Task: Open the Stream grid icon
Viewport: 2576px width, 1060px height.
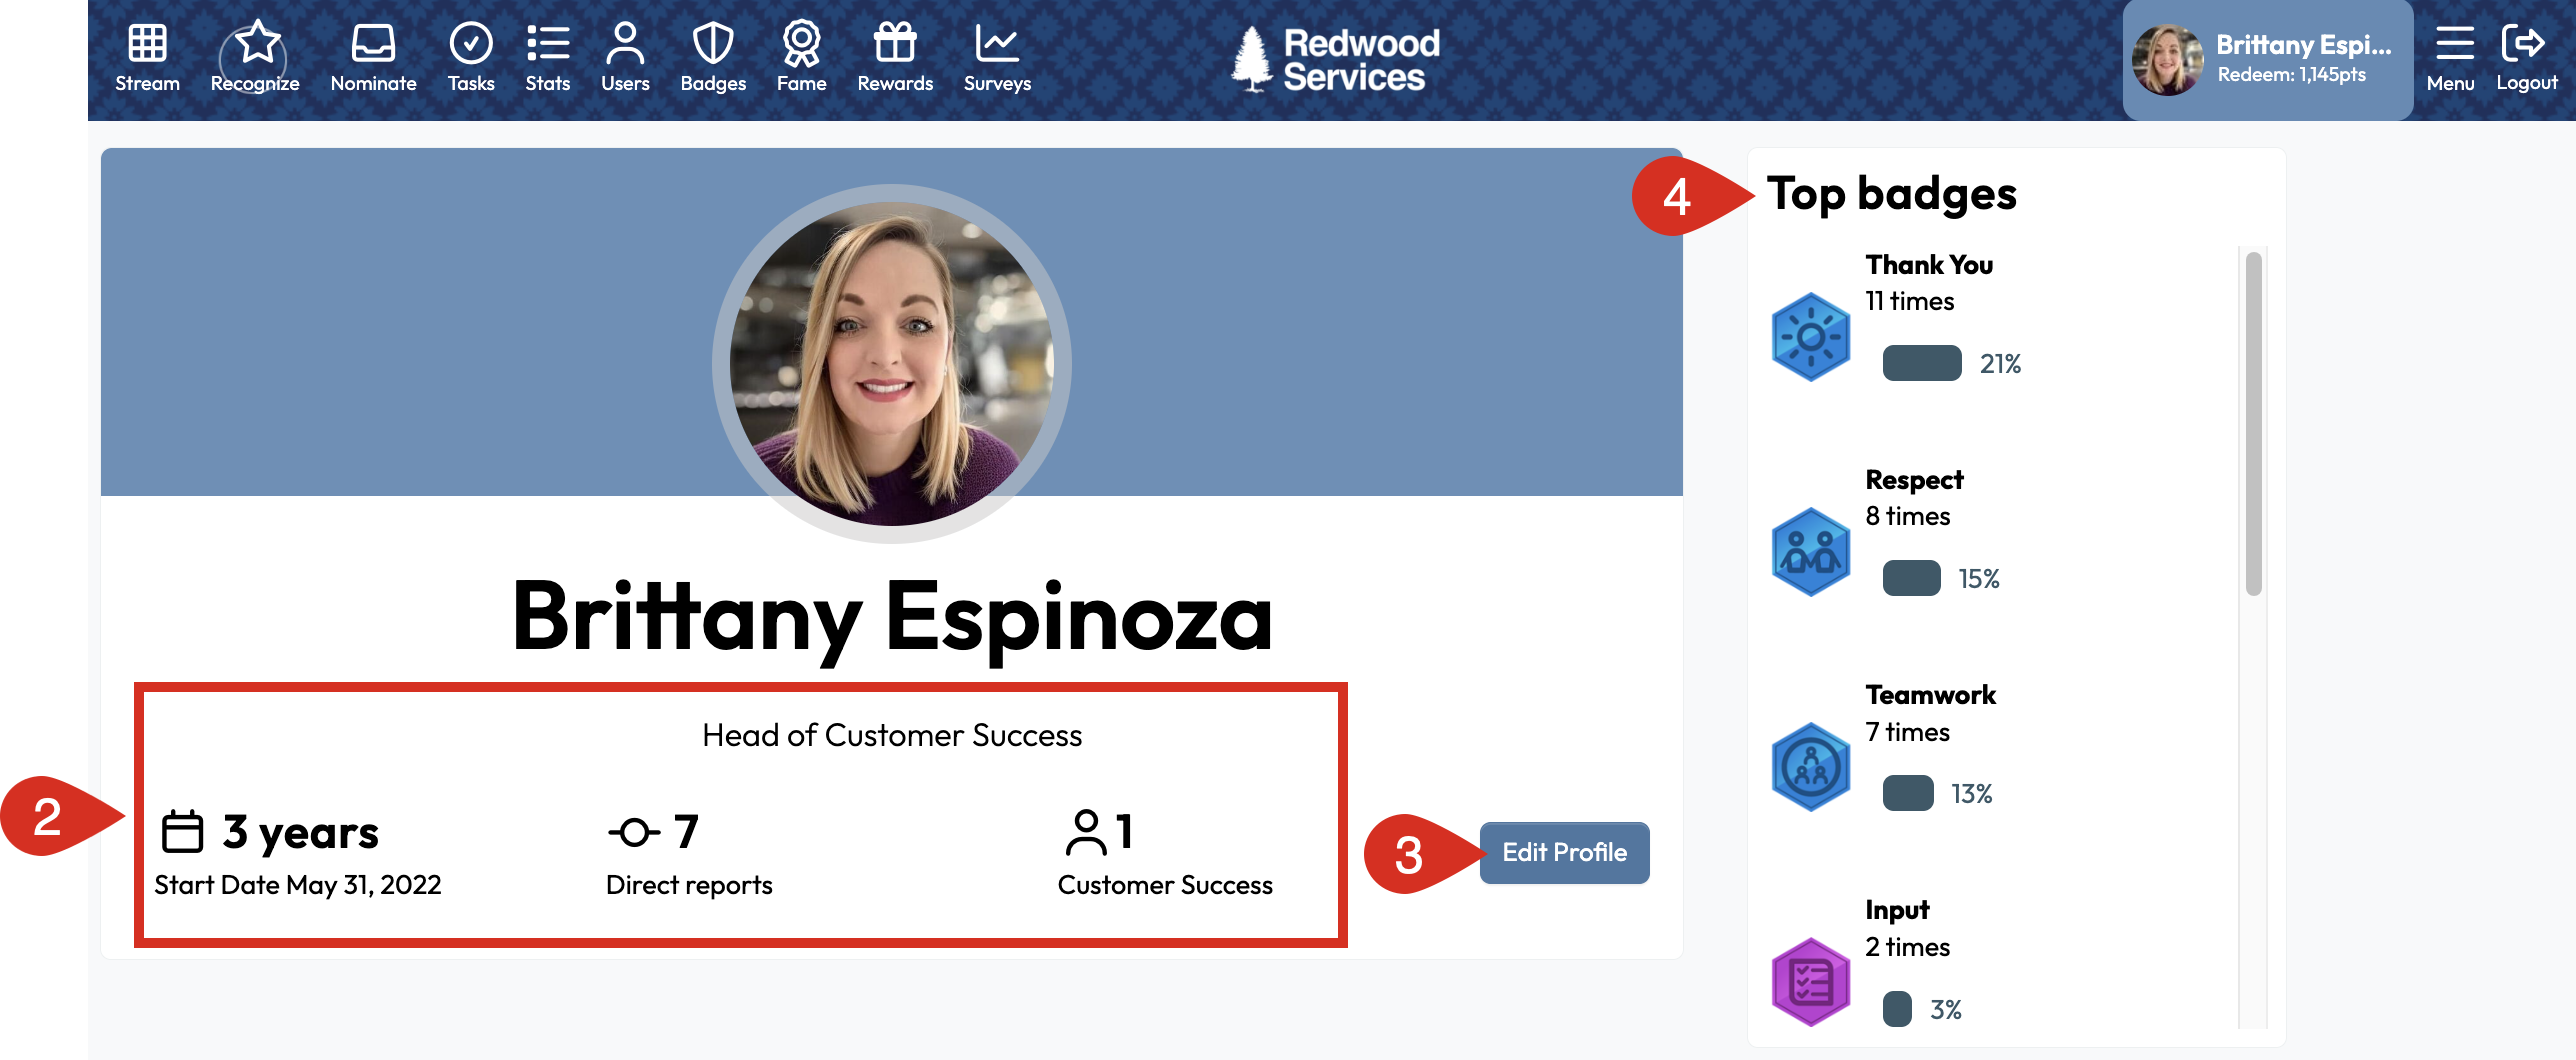Action: pyautogui.click(x=147, y=44)
